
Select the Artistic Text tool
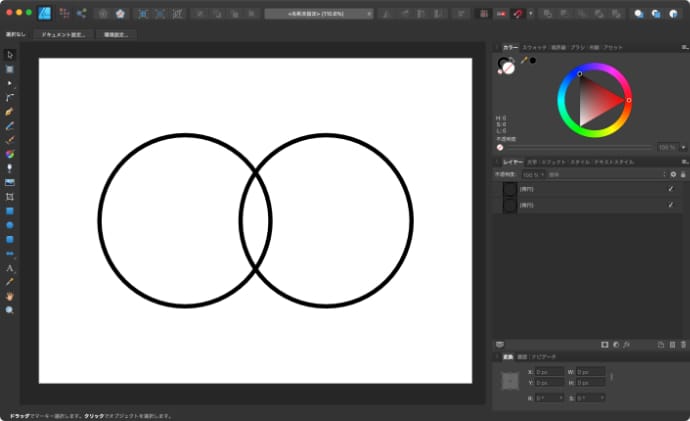10,268
